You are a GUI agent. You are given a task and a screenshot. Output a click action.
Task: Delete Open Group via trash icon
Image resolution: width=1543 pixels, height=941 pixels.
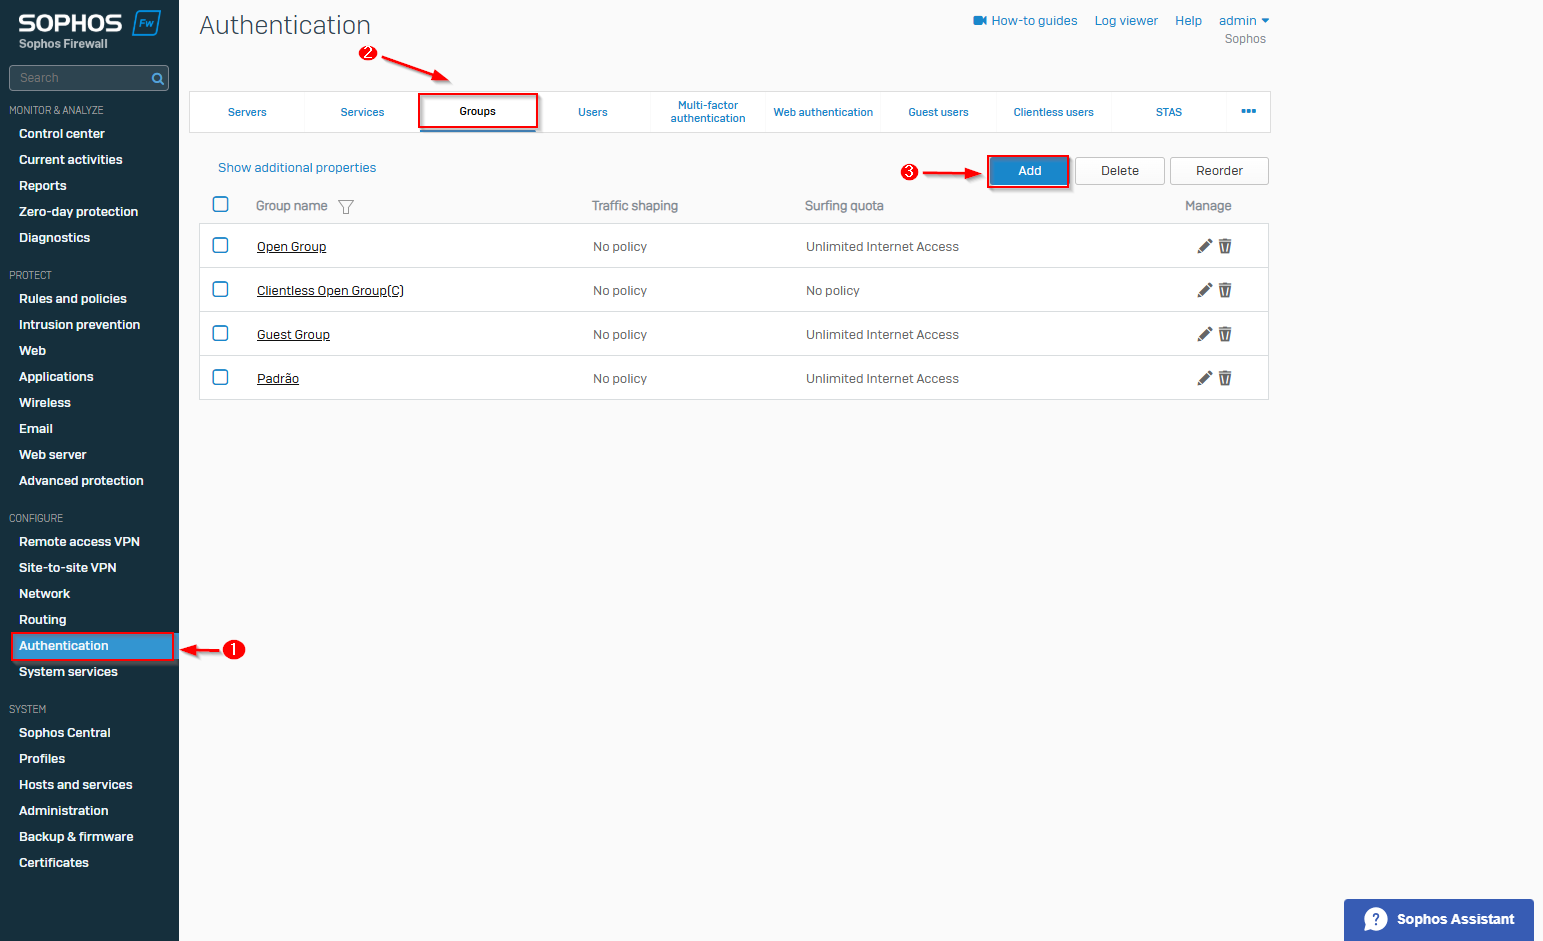(1225, 246)
